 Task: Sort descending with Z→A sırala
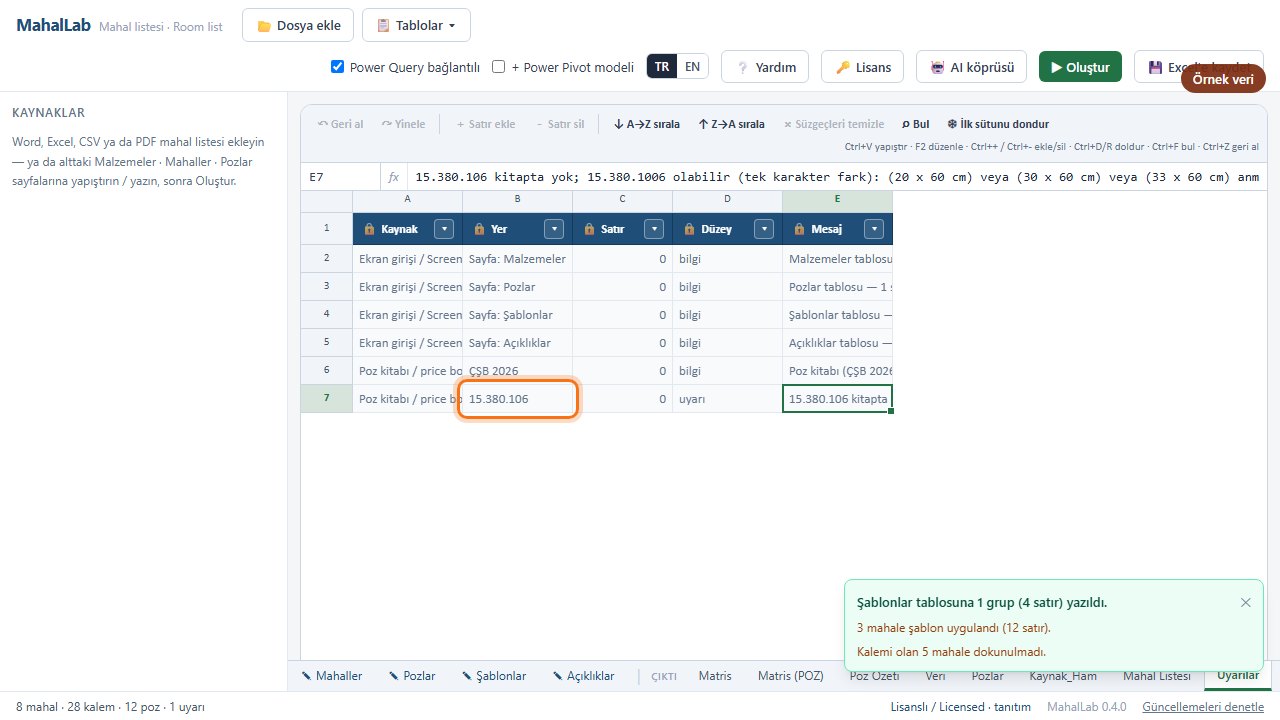[x=731, y=124]
